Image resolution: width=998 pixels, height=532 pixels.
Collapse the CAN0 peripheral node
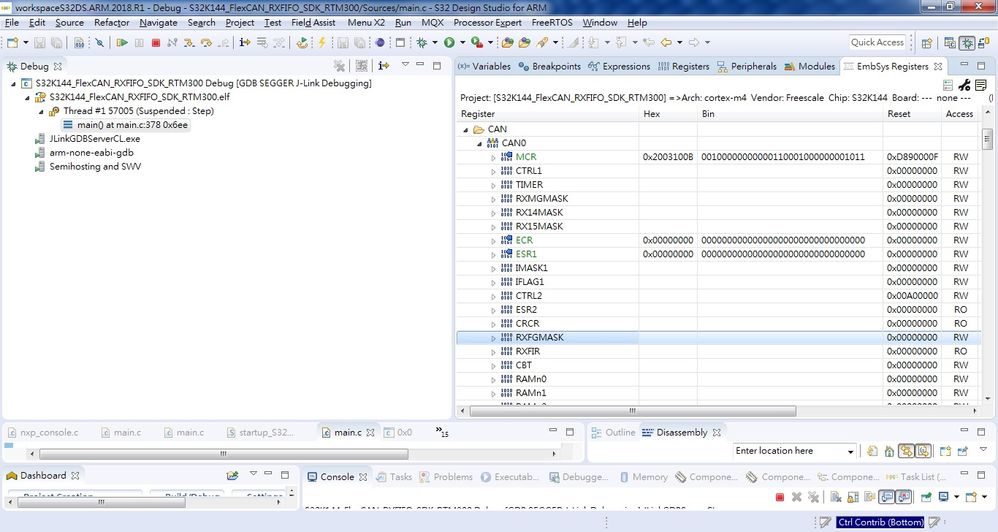[x=479, y=143]
